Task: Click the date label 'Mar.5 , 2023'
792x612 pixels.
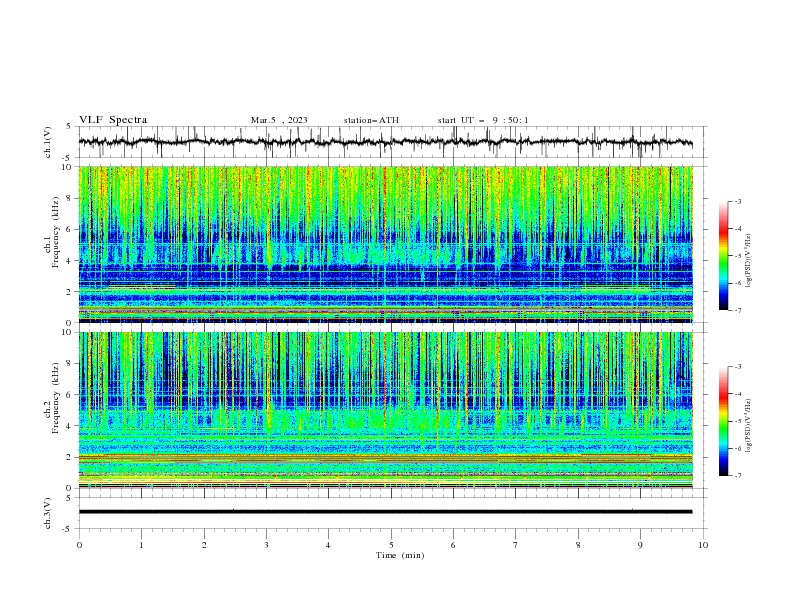Action: (279, 120)
